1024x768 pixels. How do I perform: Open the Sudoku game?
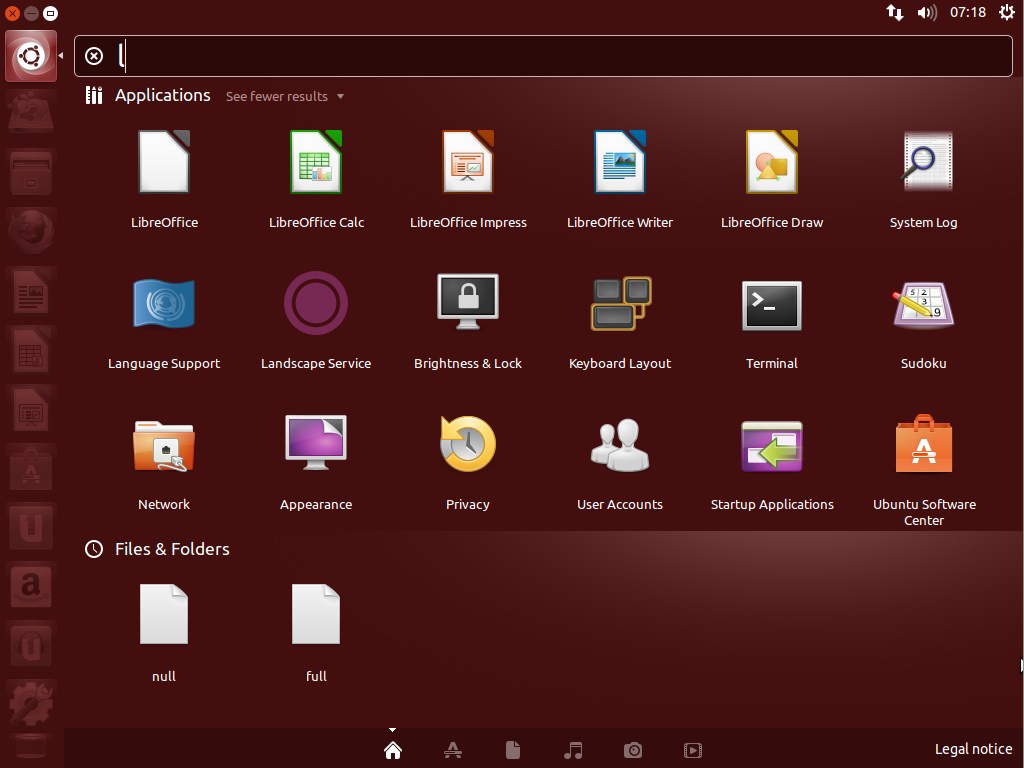[924, 305]
